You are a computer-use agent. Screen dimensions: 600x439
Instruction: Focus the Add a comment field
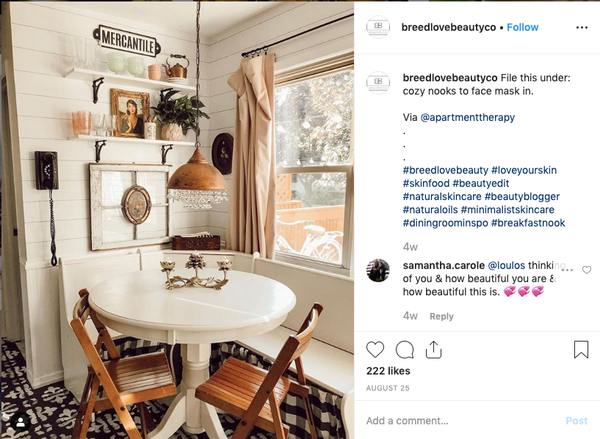point(459,421)
